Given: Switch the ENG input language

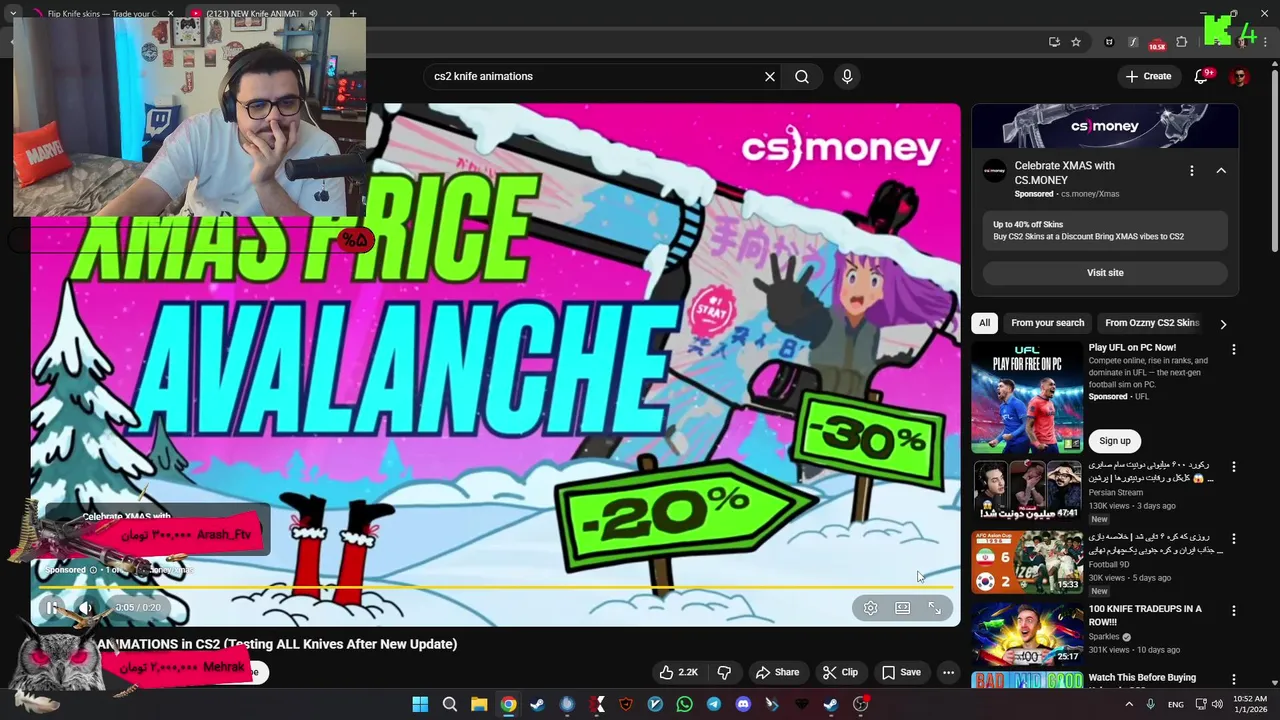Looking at the screenshot, I should pyautogui.click(x=1176, y=704).
